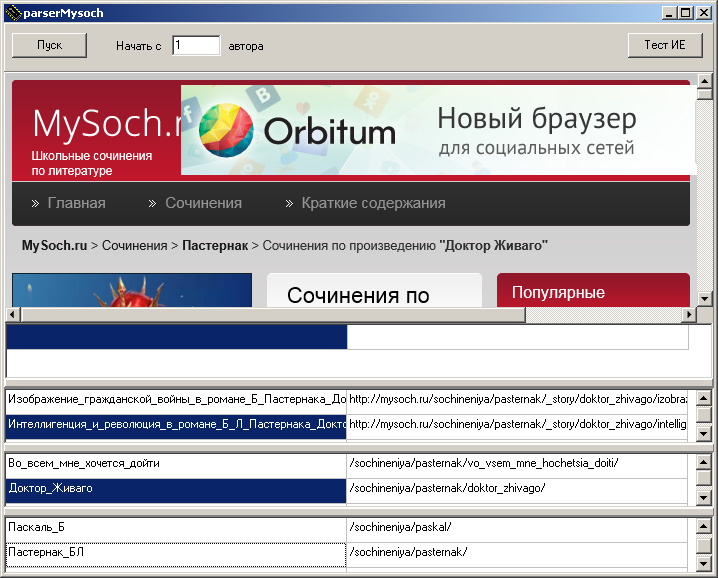Click the Orbitum colorful globe logo

pos(226,131)
